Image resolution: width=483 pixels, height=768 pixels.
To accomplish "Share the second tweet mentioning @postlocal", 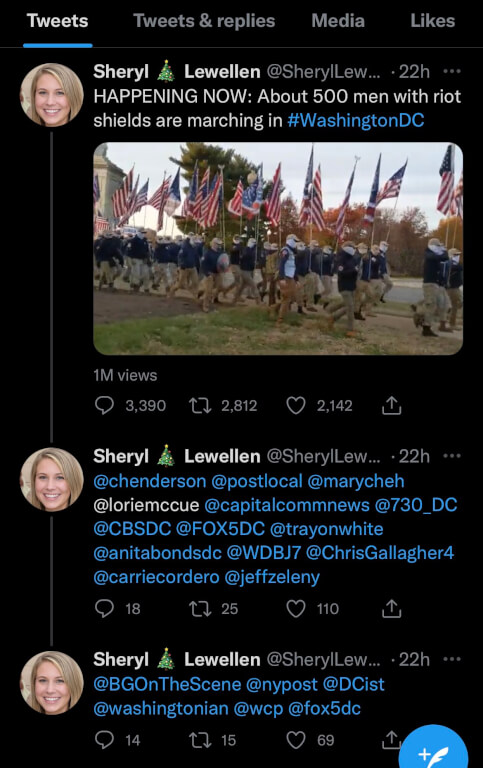I will pos(391,609).
